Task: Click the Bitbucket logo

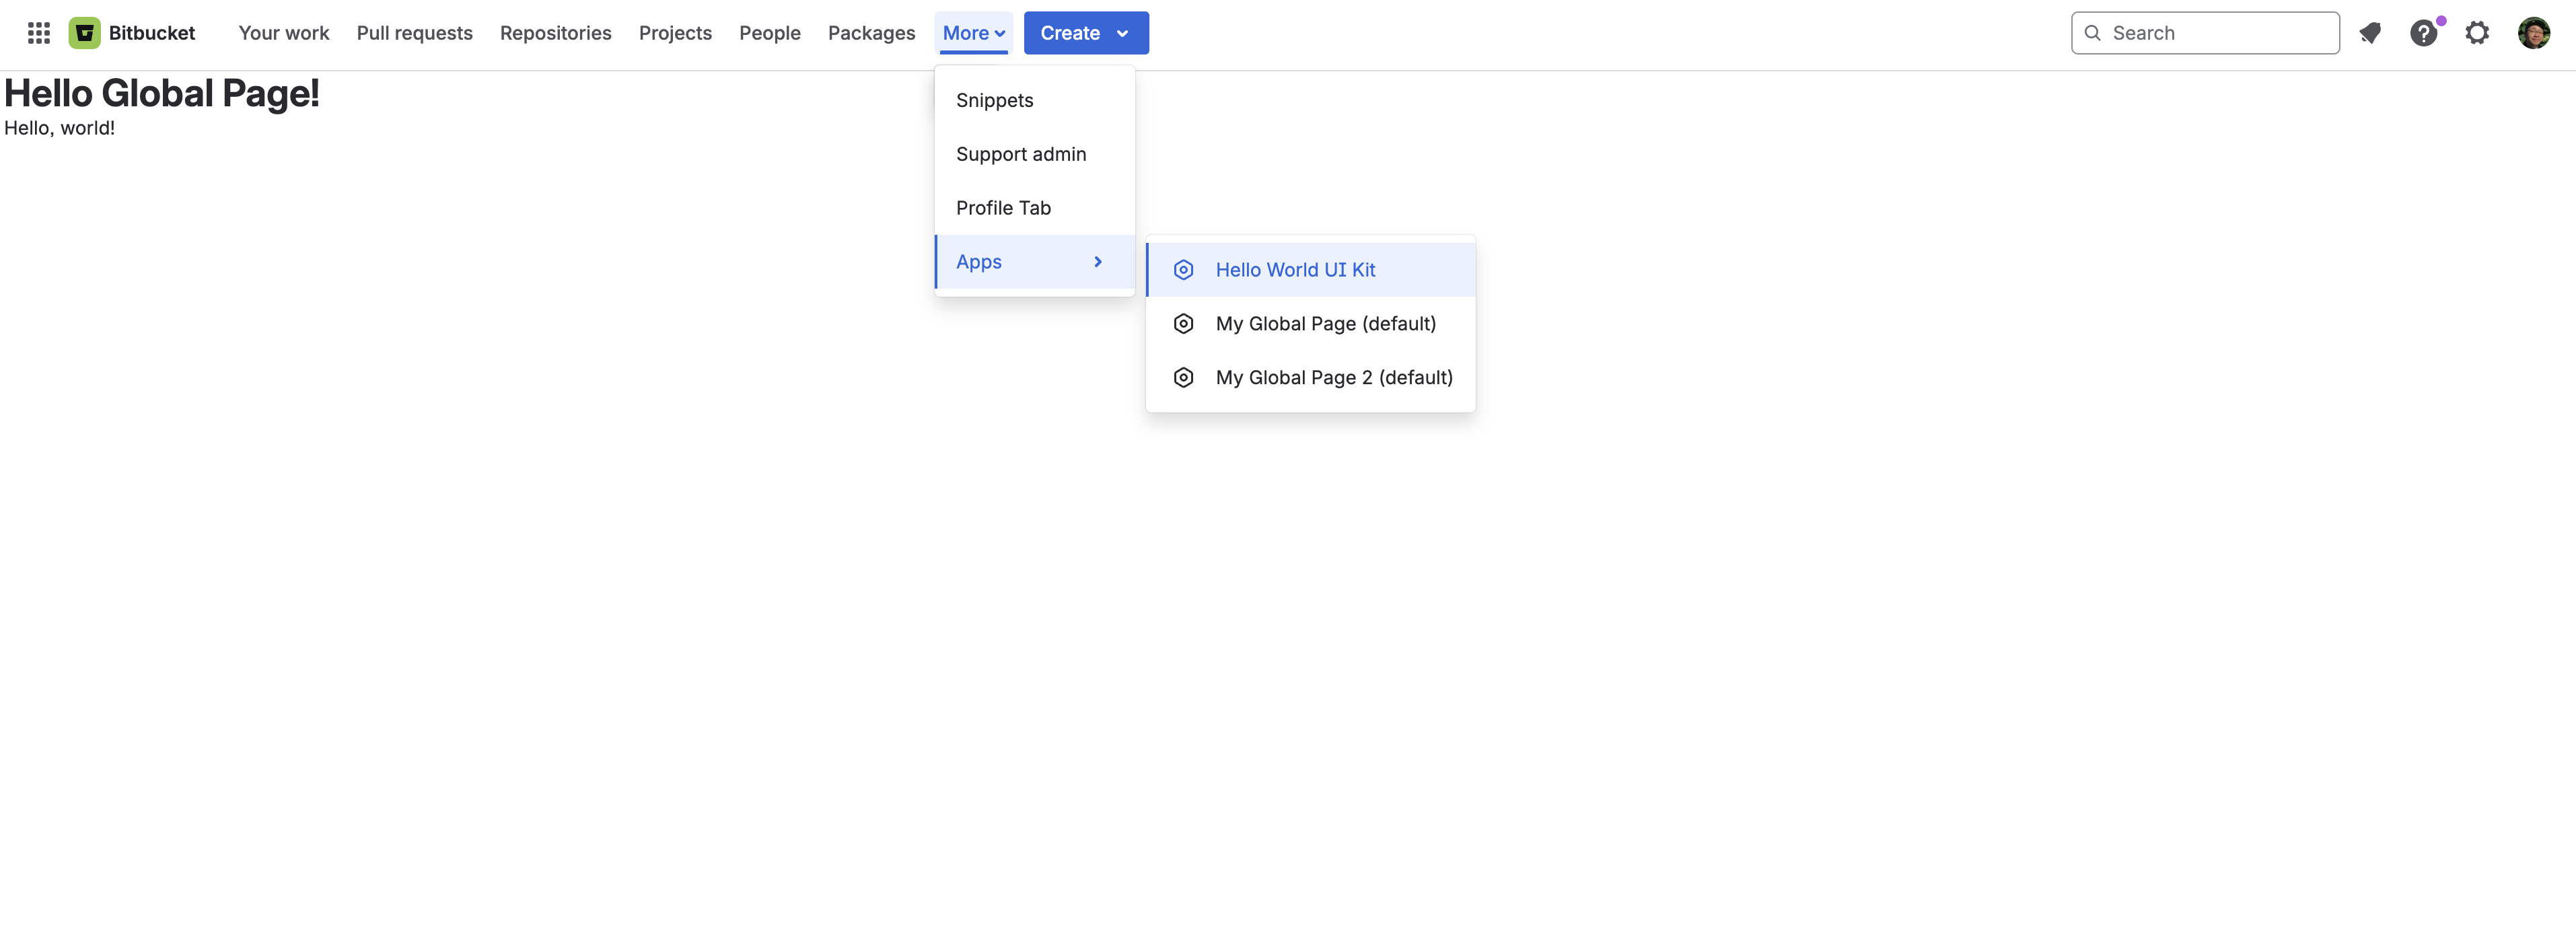Action: tap(85, 32)
